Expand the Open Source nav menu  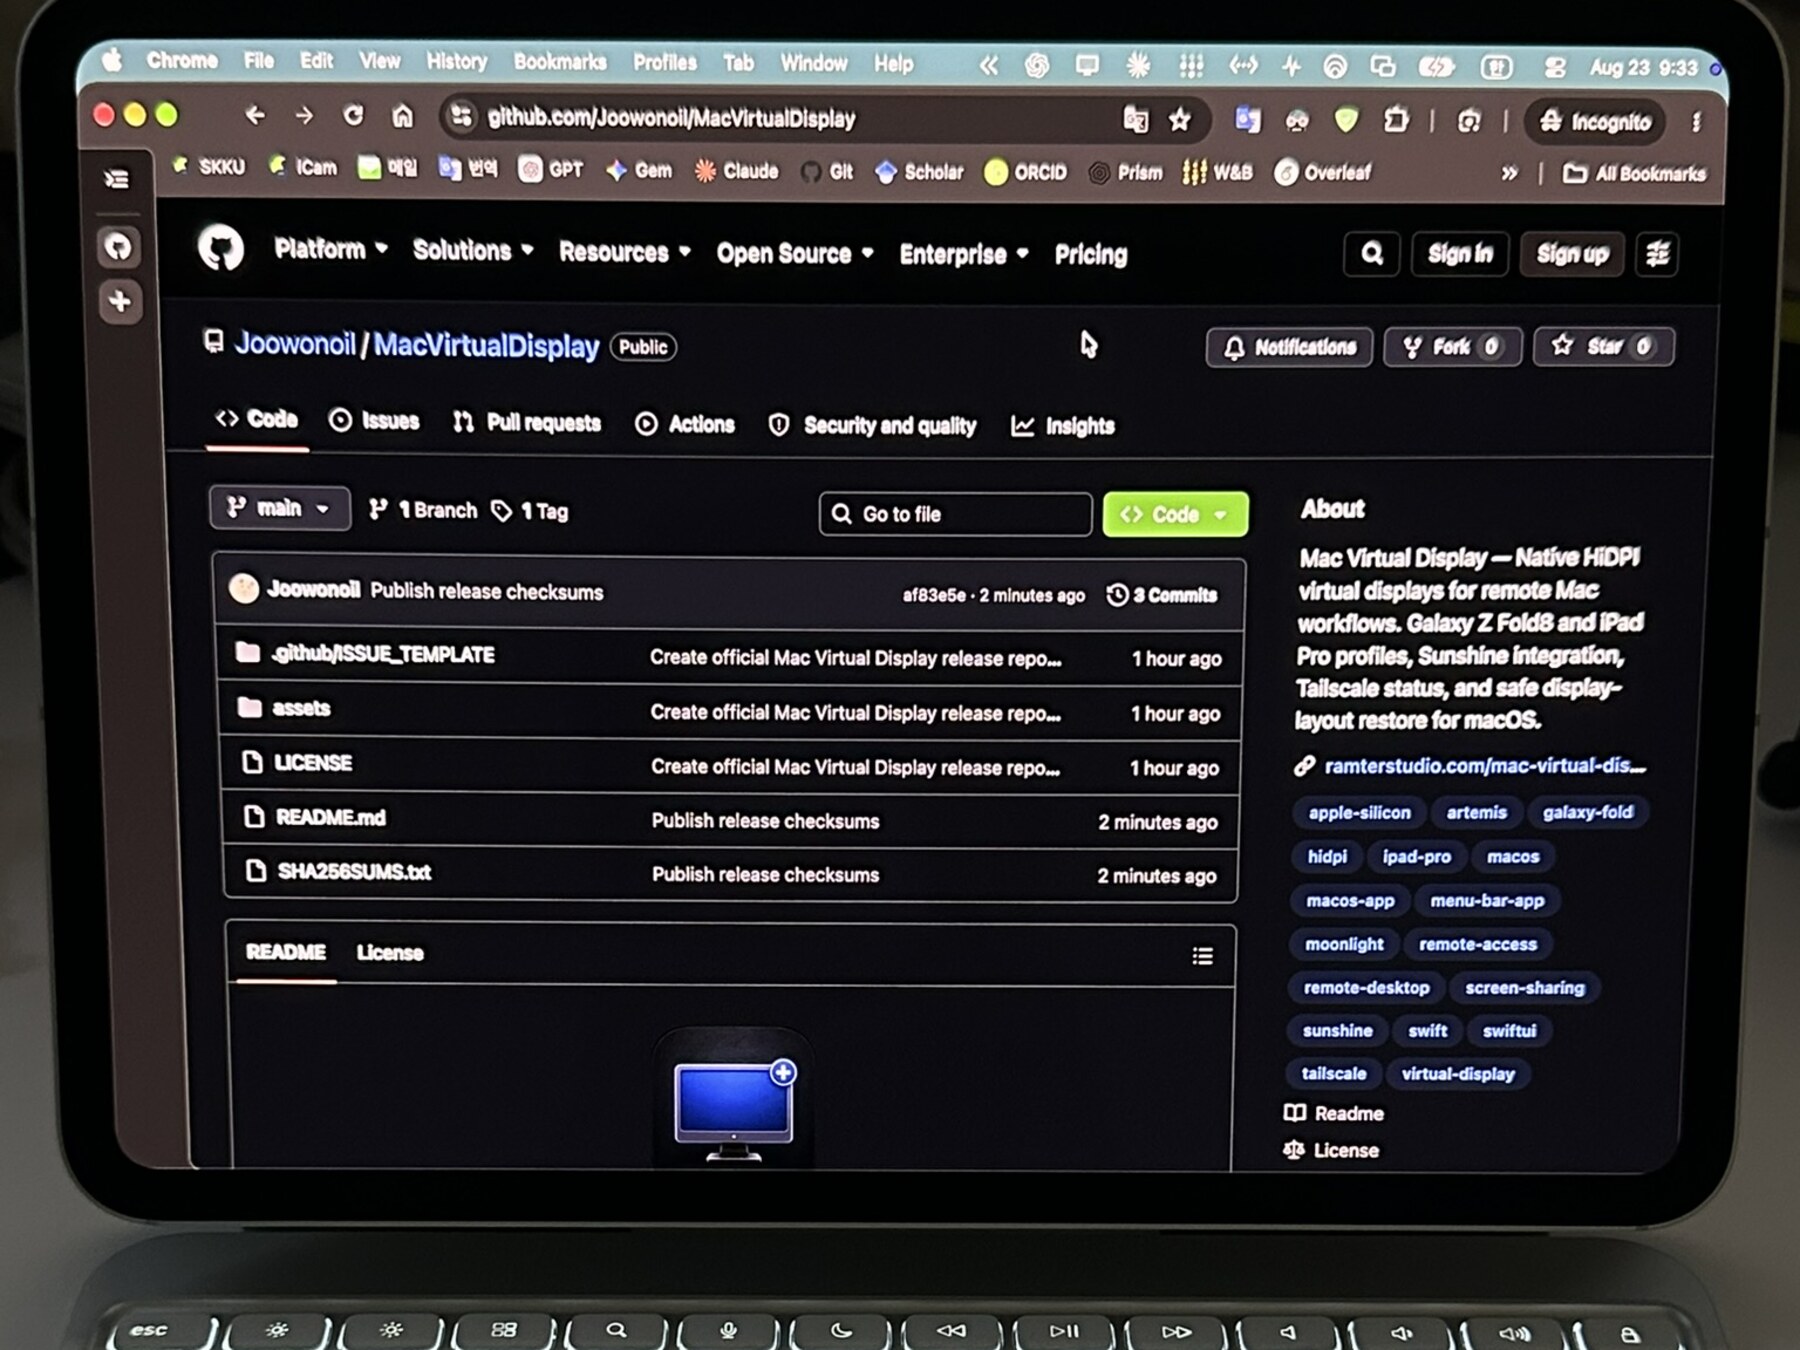pyautogui.click(x=795, y=254)
